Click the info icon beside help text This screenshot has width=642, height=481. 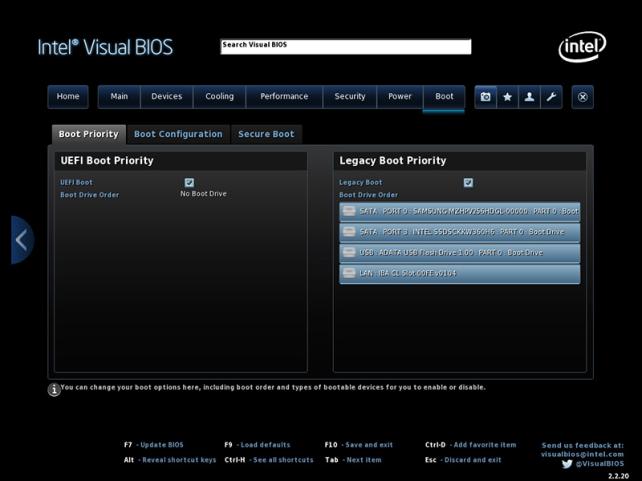click(x=54, y=389)
